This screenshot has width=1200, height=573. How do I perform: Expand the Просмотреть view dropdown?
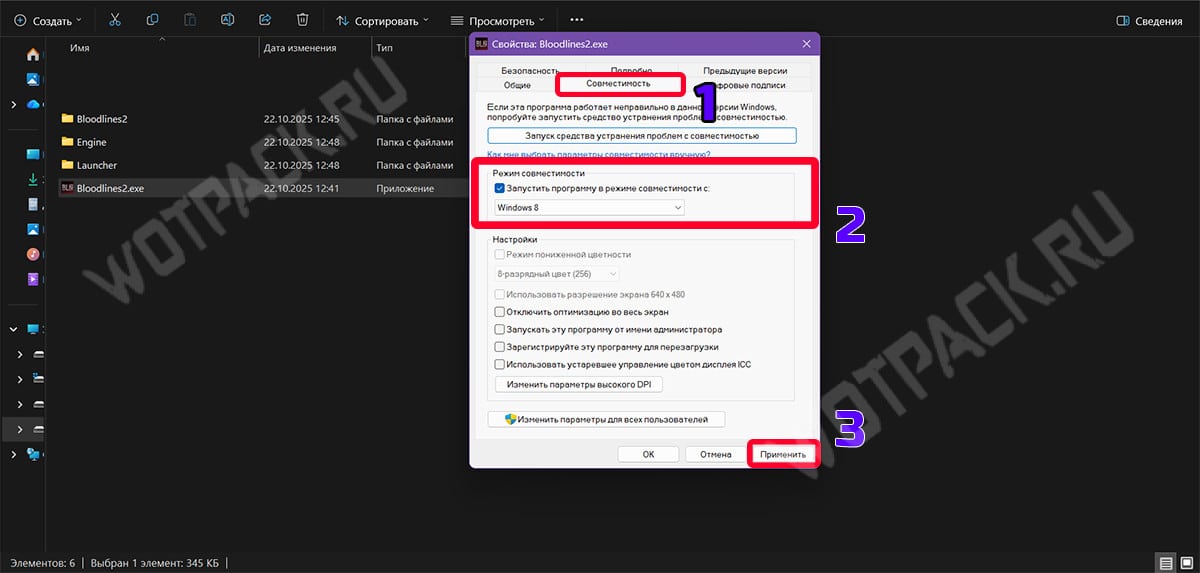click(x=497, y=20)
